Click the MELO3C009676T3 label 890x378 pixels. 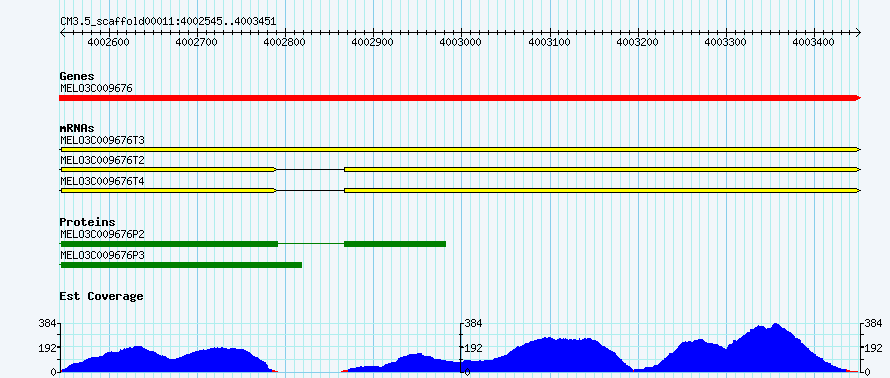102,140
